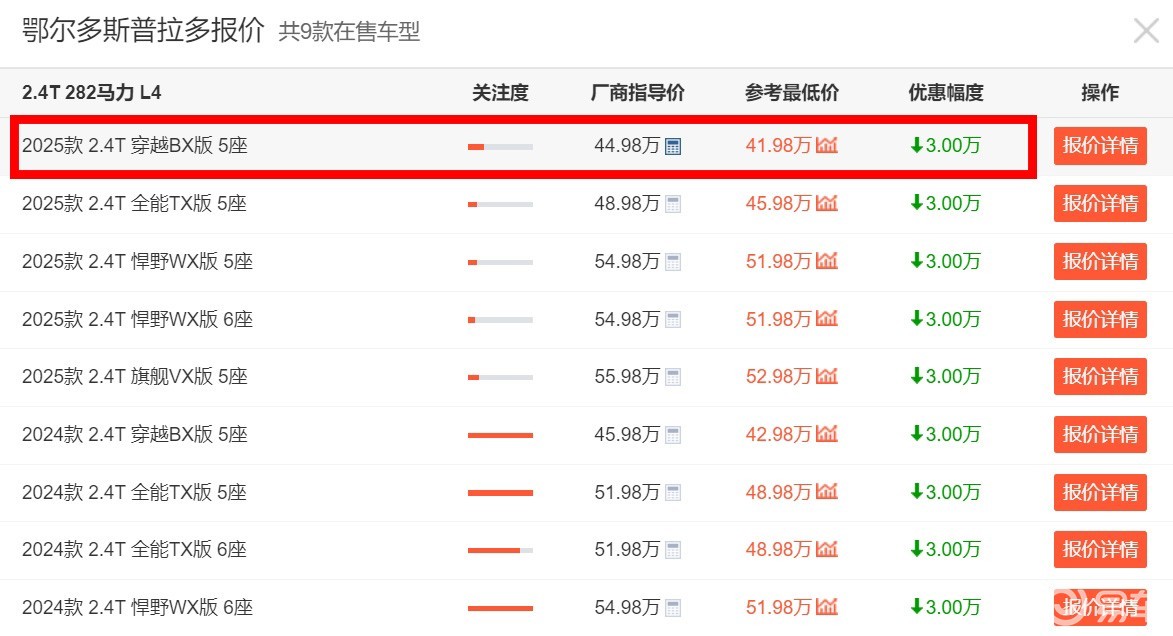Click guide price 55.98万
The width and height of the screenshot is (1173, 636).
627,376
